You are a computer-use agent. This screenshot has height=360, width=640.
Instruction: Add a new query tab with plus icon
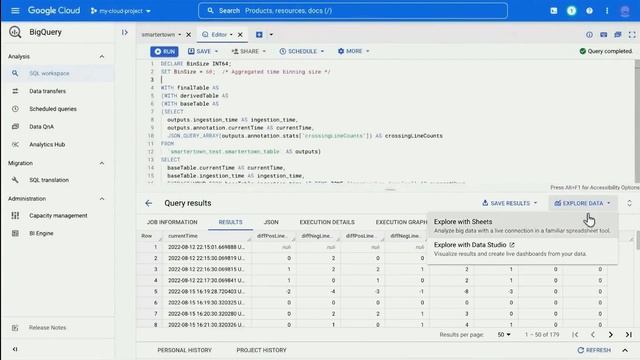(x=259, y=35)
